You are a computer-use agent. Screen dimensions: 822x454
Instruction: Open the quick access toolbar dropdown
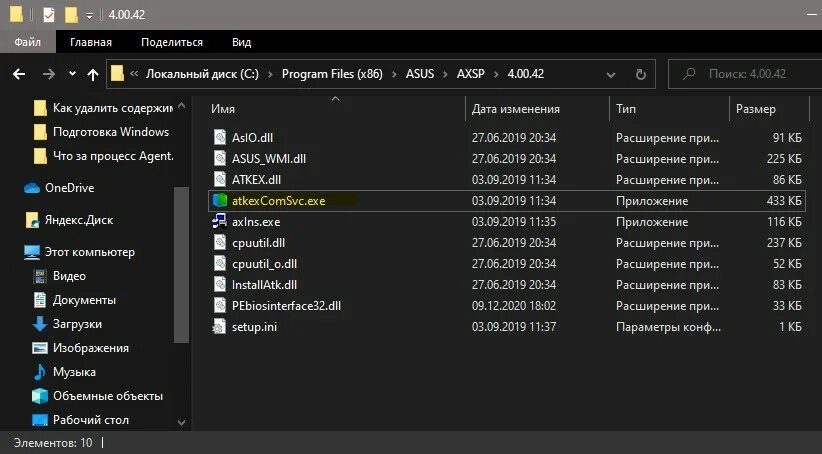[x=90, y=16]
